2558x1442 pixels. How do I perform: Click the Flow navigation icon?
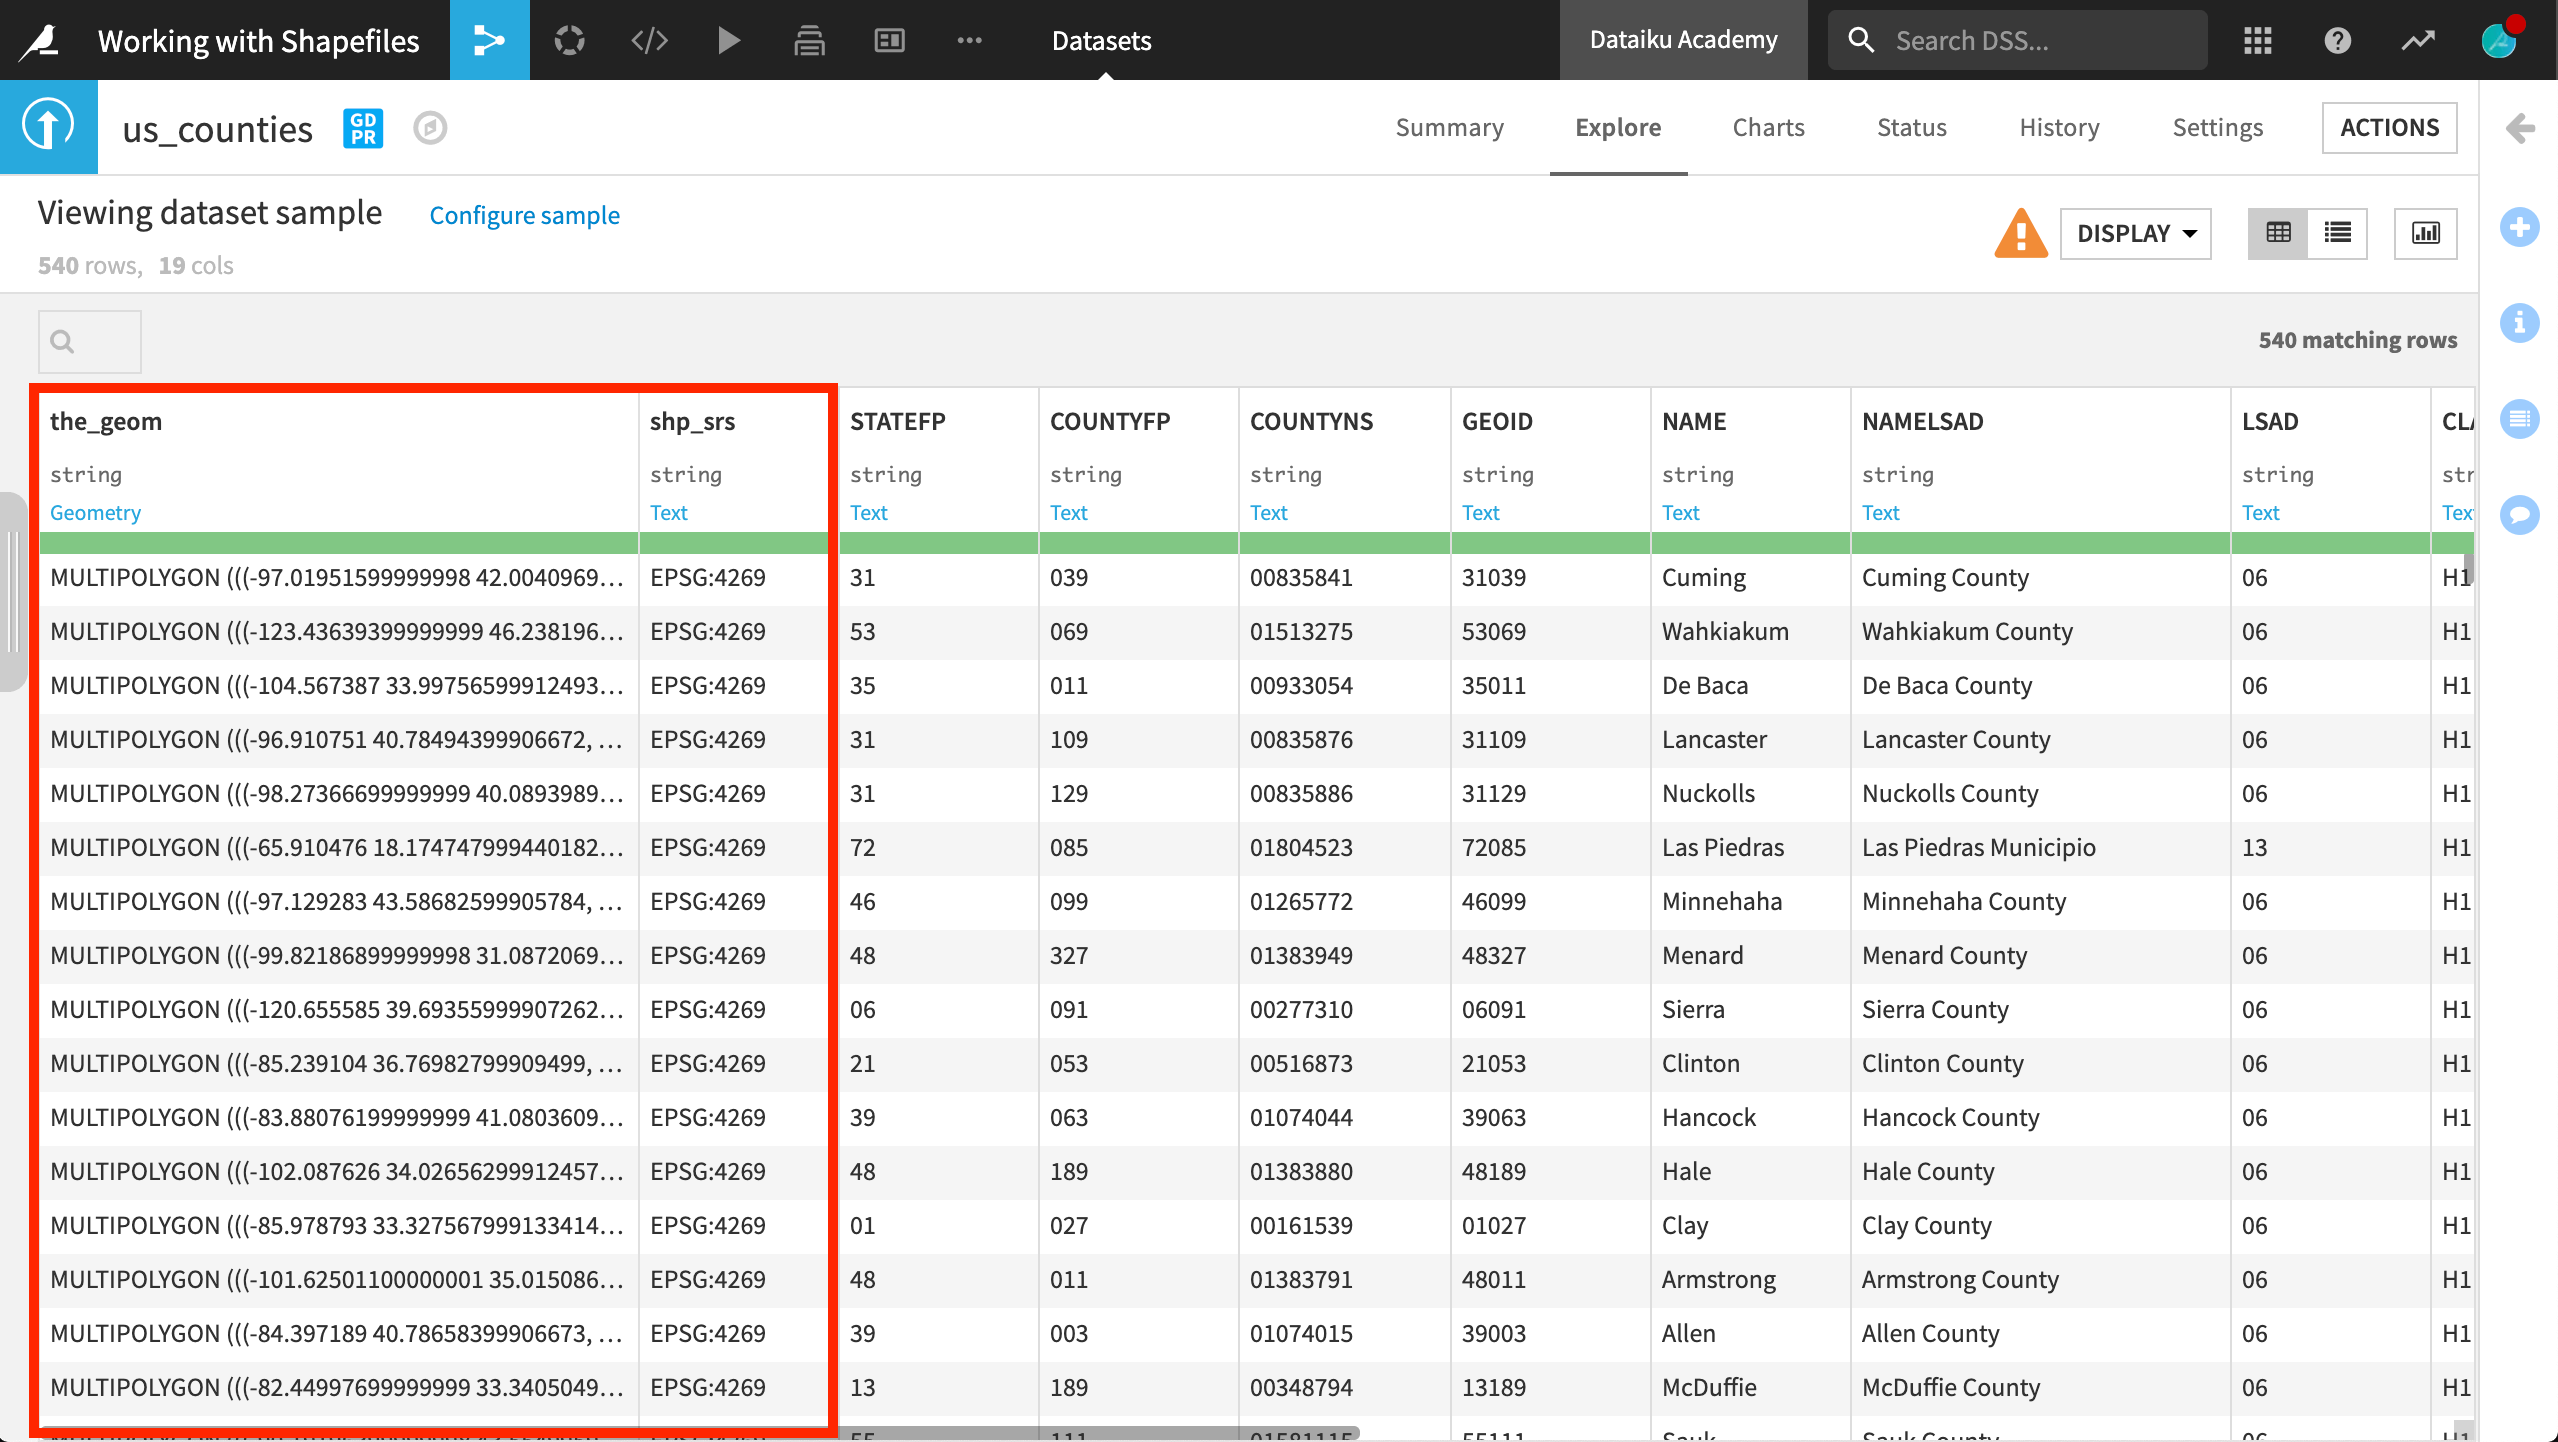[488, 39]
